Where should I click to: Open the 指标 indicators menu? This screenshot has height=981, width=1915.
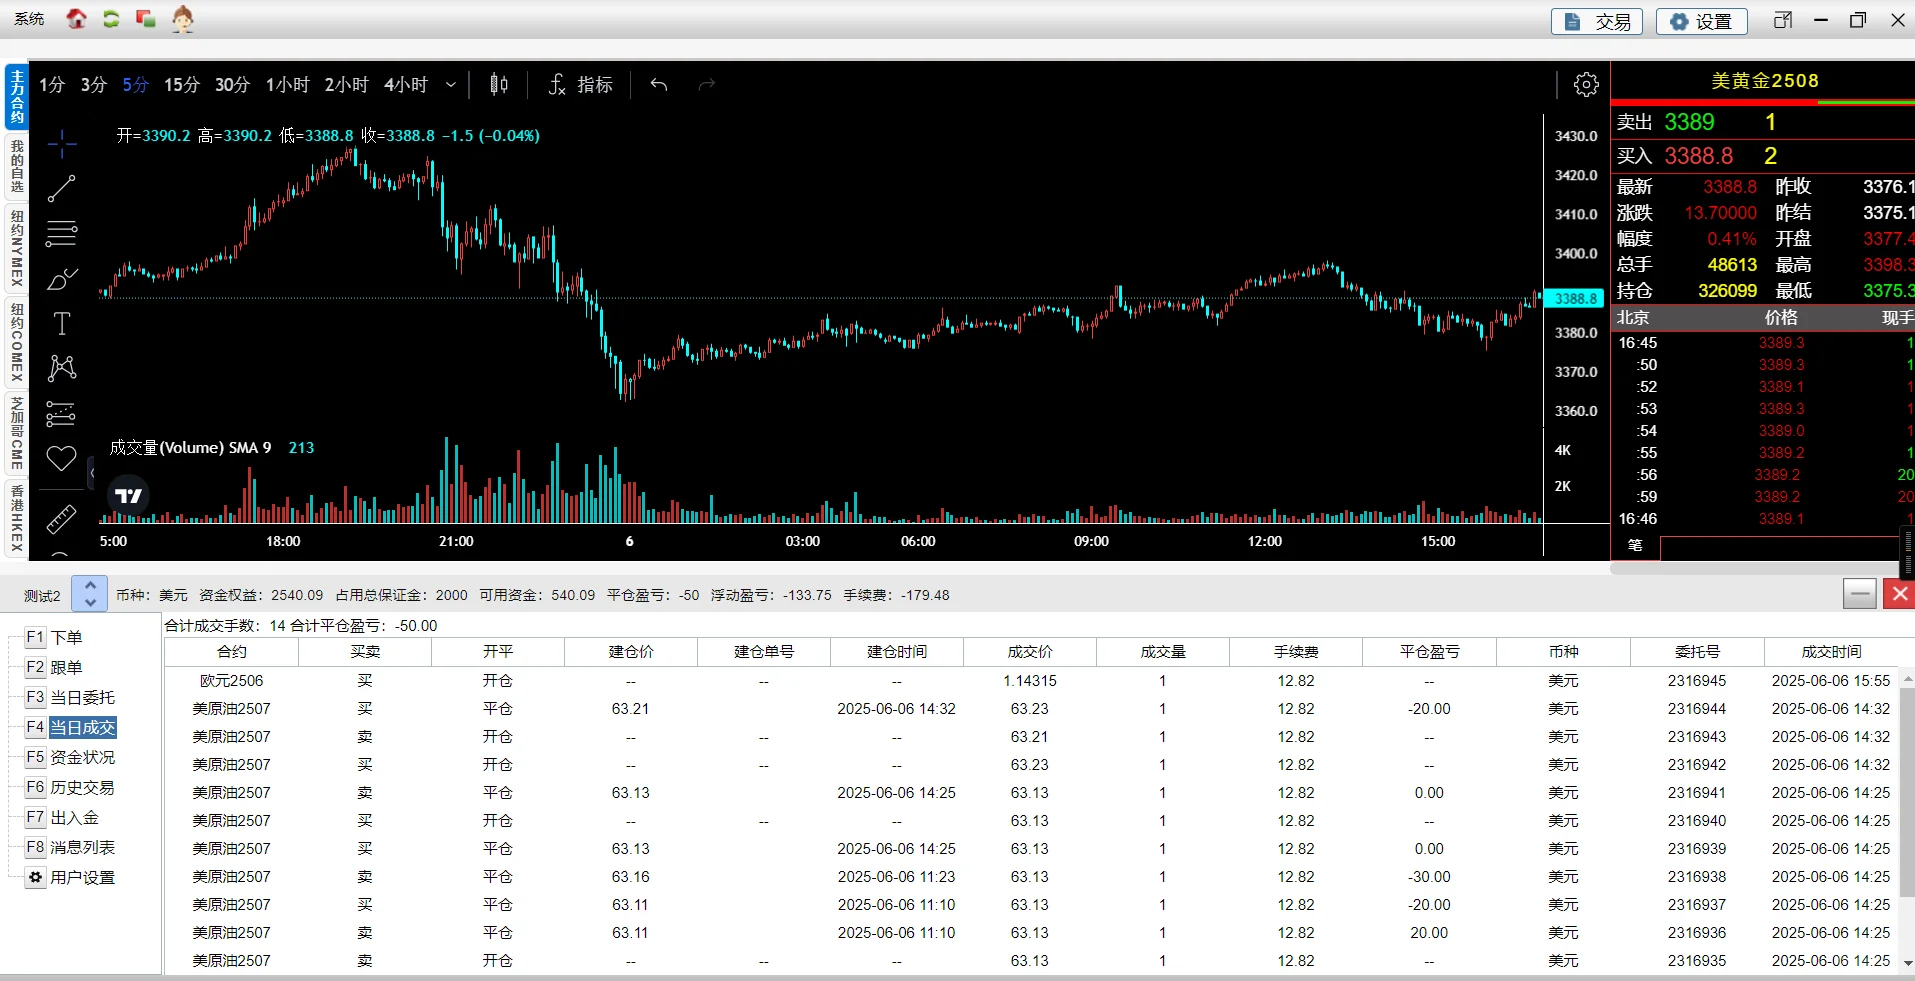pos(580,85)
